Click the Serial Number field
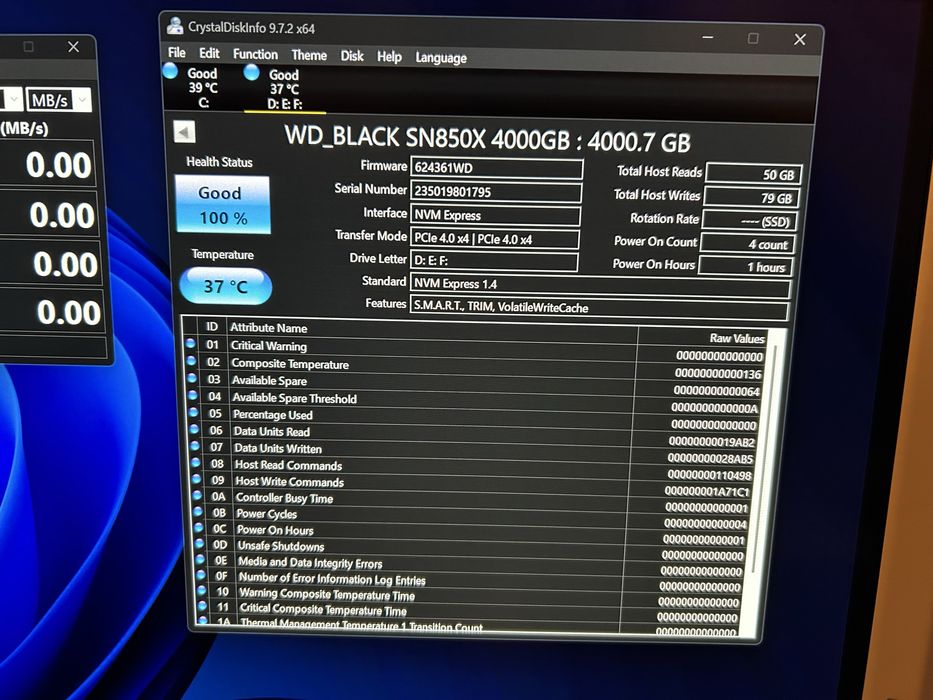The height and width of the screenshot is (700, 933). 496,192
